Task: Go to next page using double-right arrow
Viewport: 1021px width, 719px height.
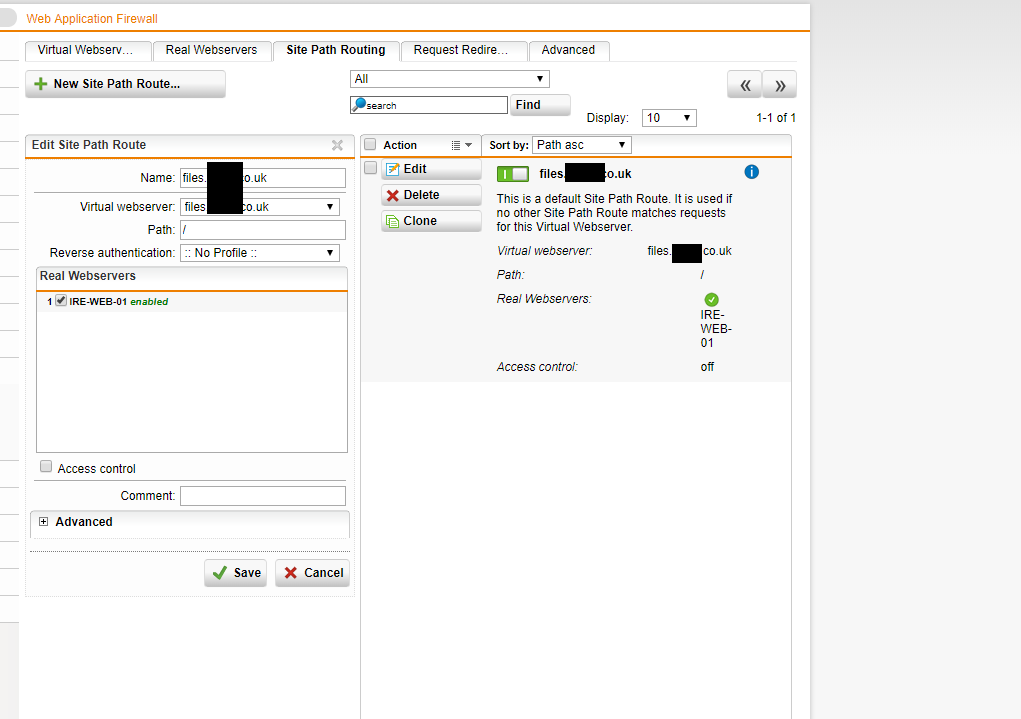Action: pos(780,85)
